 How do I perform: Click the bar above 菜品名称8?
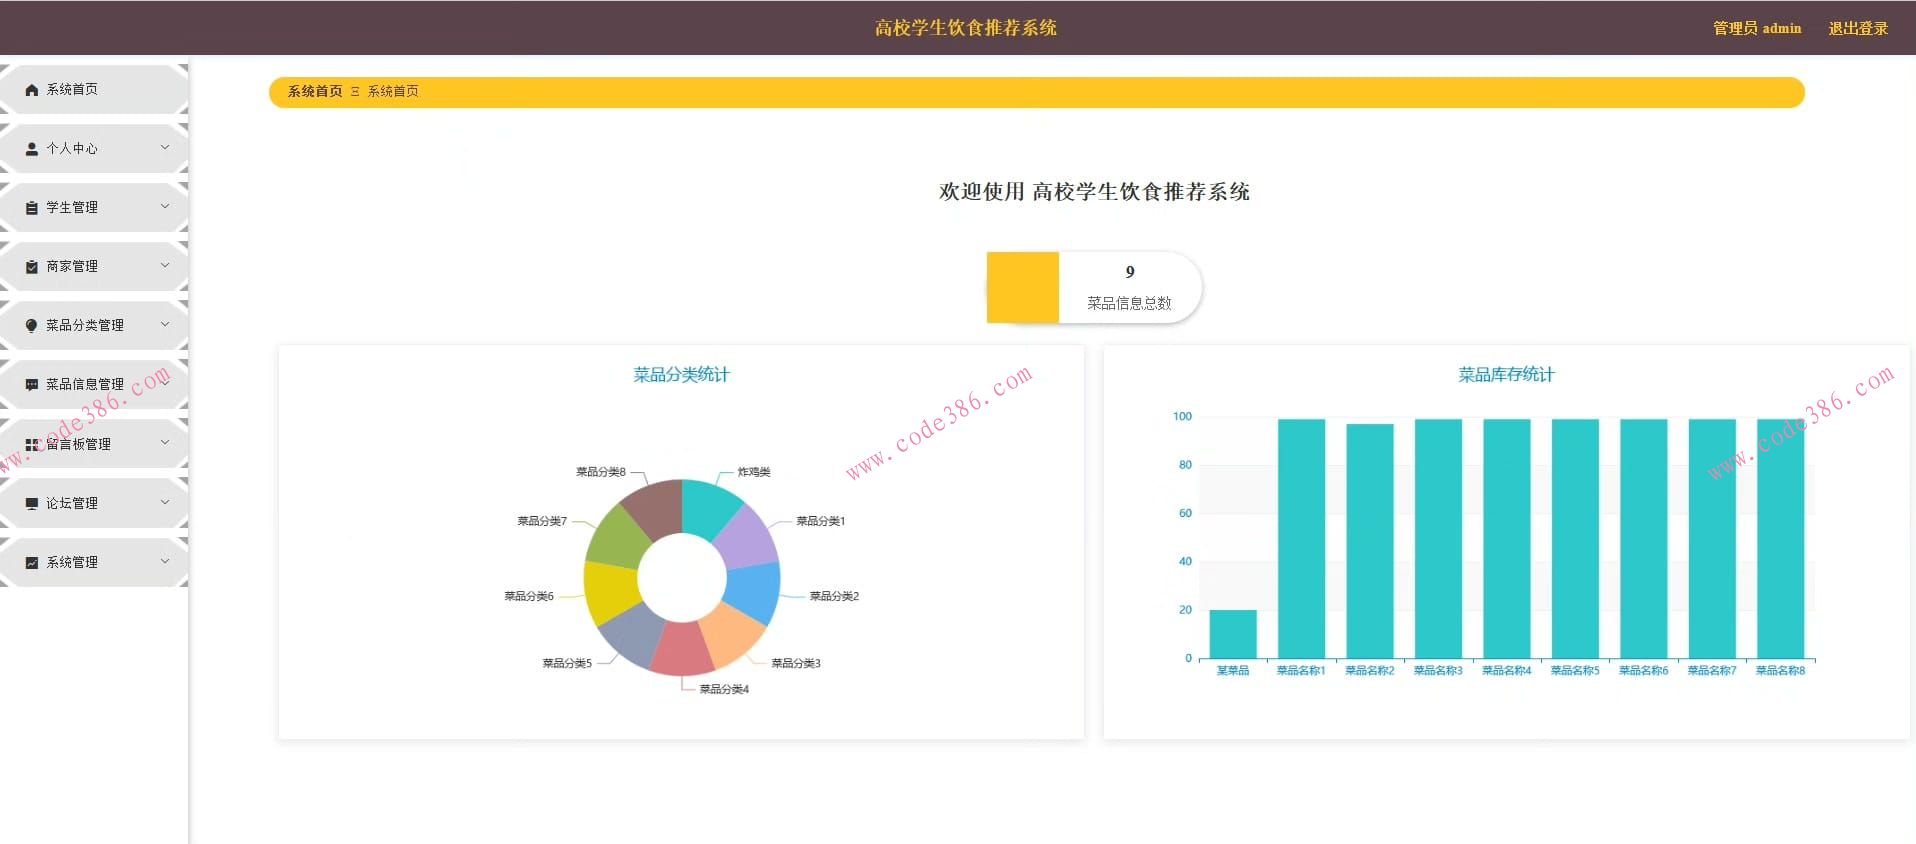1781,539
